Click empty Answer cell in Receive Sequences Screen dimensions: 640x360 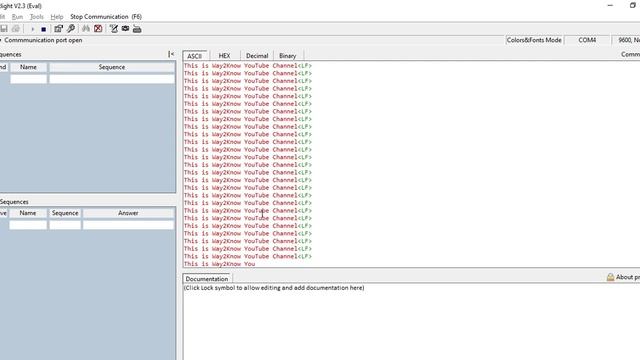pyautogui.click(x=128, y=225)
